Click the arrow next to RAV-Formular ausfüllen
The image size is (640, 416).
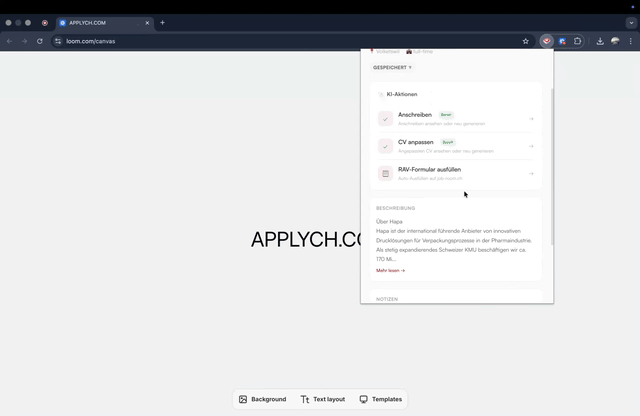click(531, 174)
